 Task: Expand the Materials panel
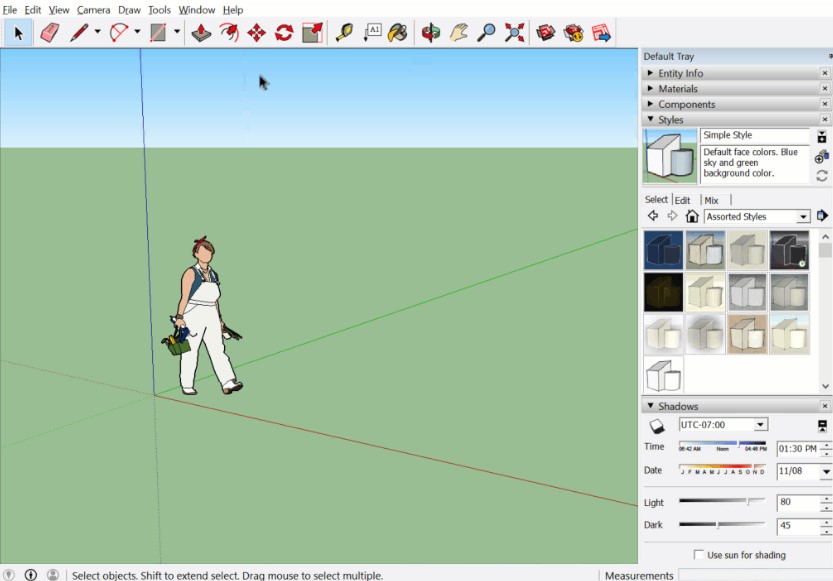[x=652, y=88]
